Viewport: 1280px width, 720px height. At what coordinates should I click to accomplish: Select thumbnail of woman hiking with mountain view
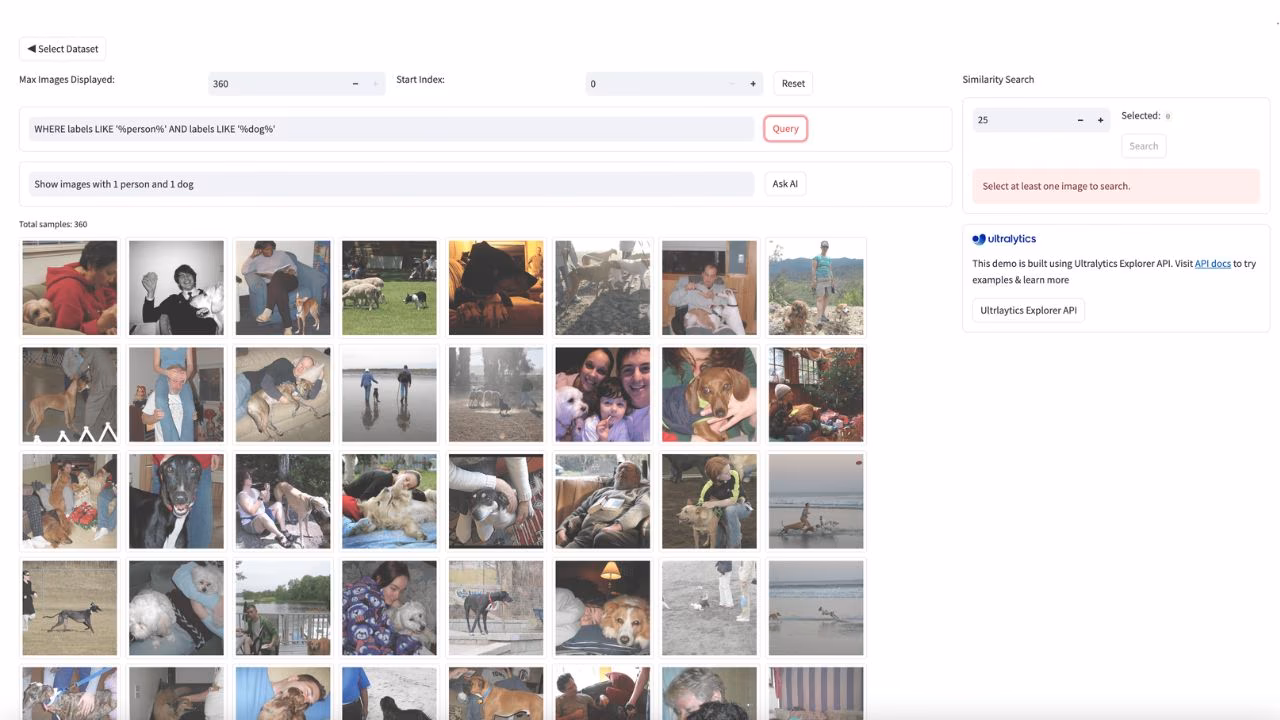816,288
